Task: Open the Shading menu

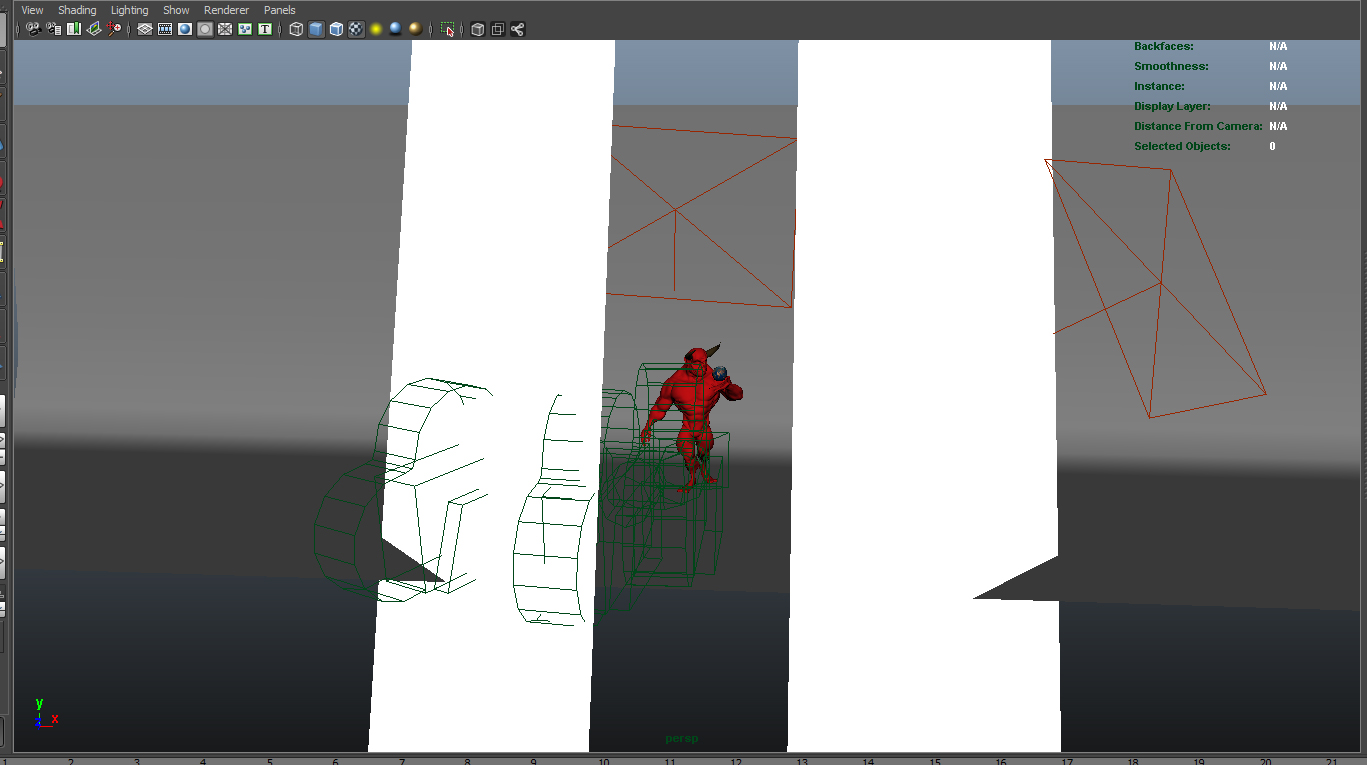Action: 77,10
